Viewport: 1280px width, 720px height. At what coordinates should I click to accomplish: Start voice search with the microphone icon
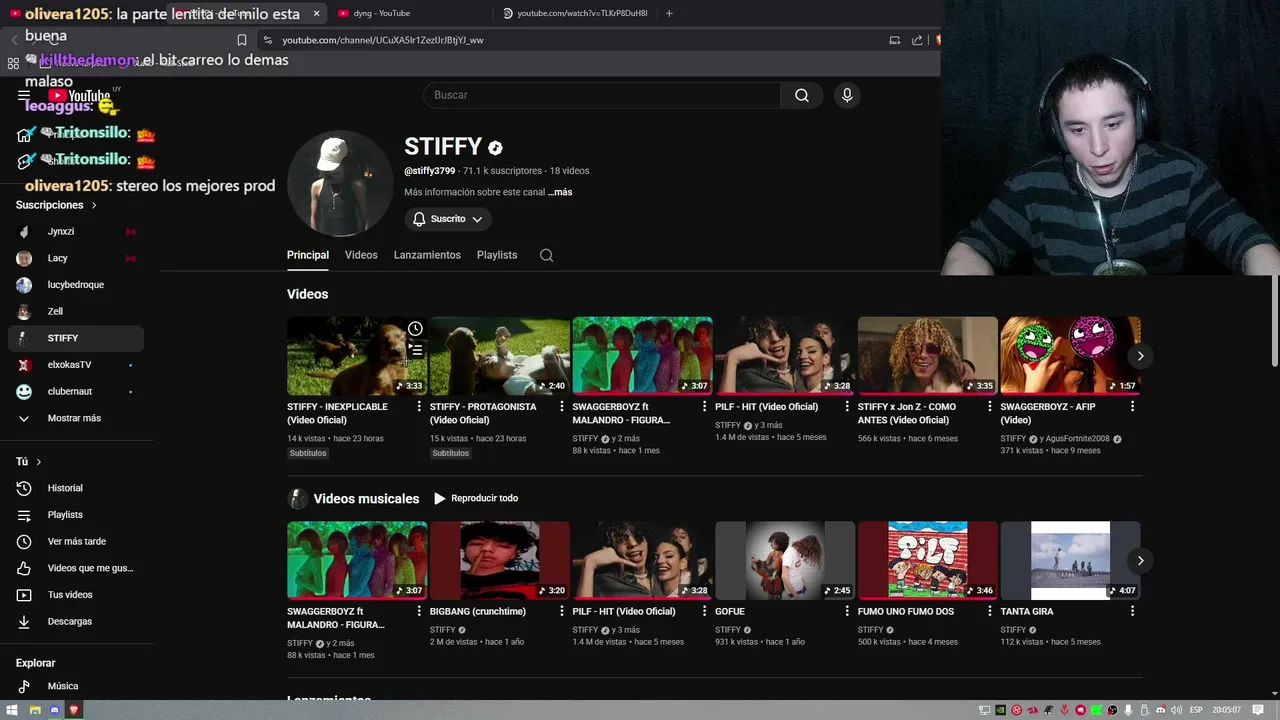pyautogui.click(x=847, y=95)
